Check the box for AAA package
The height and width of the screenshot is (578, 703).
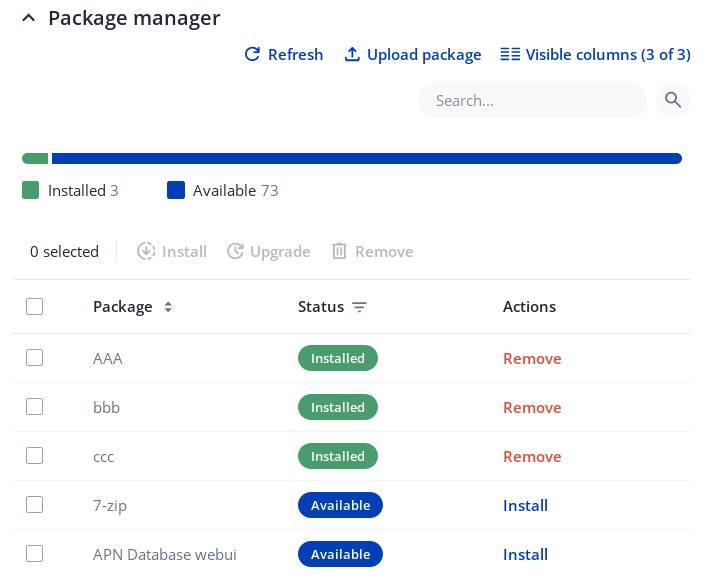[x=35, y=358]
